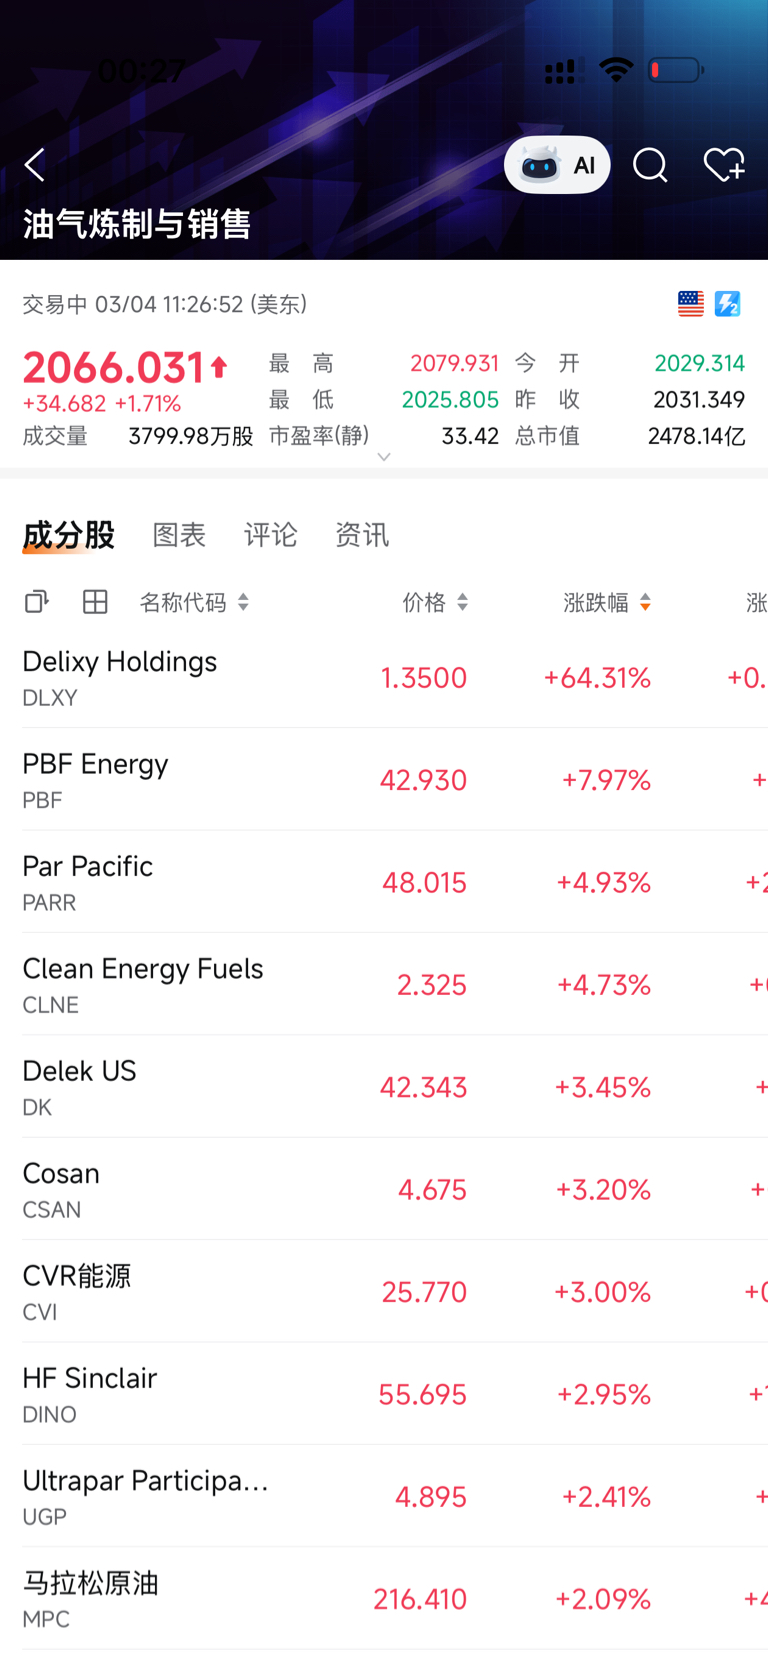Open the AI assistant robot button
769x1668 pixels.
[557, 165]
